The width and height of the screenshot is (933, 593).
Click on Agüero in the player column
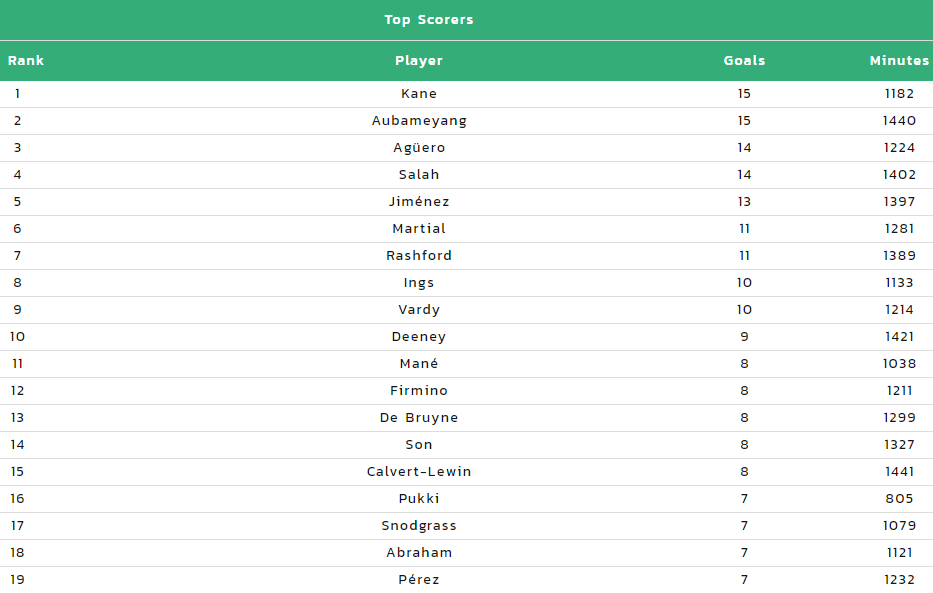(419, 148)
